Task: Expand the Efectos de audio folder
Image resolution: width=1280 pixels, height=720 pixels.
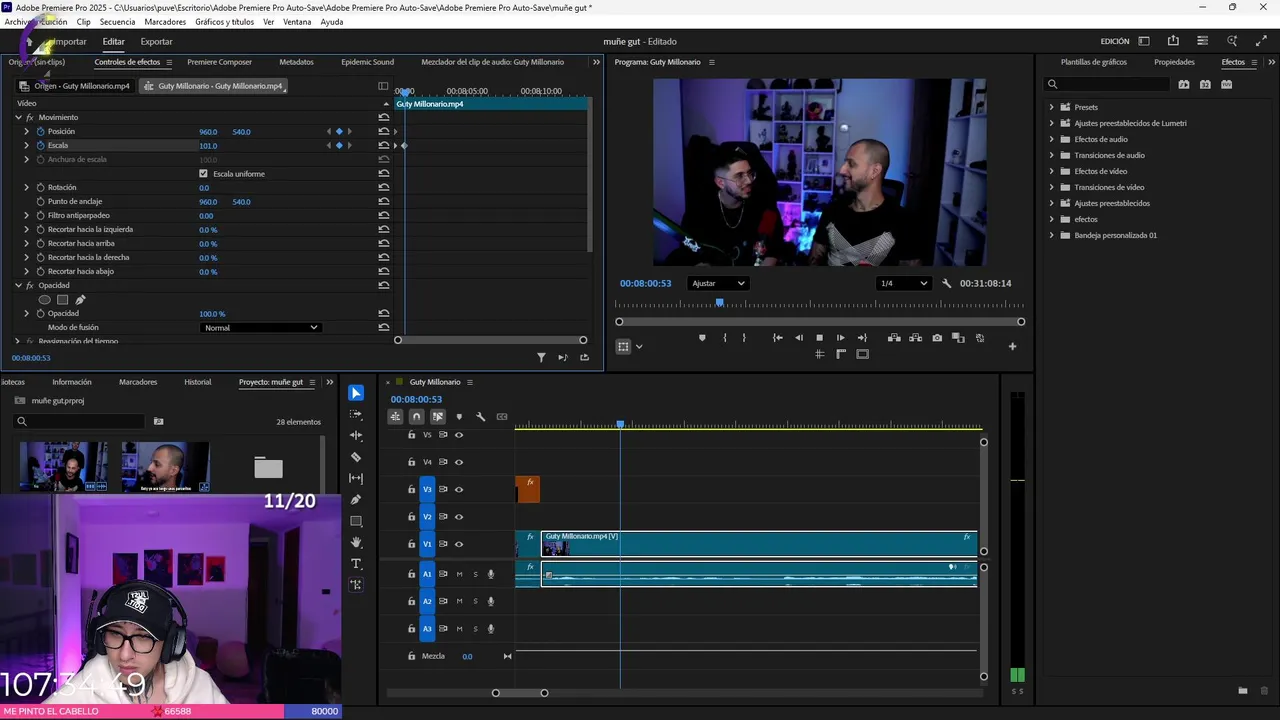Action: (1051, 139)
